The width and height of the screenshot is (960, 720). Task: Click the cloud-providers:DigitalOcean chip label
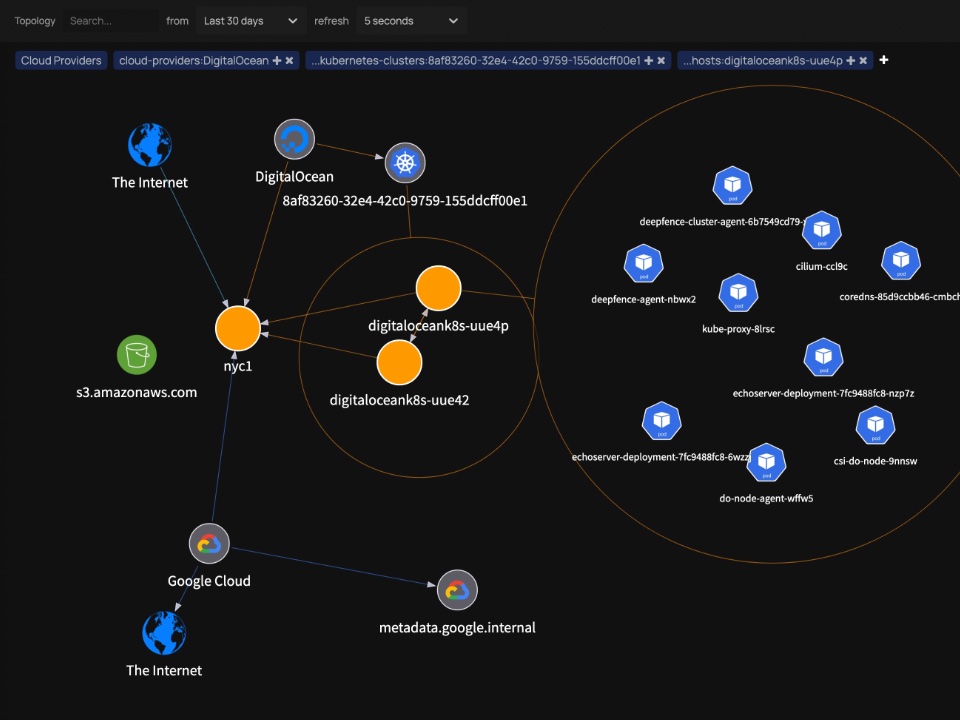tap(194, 61)
